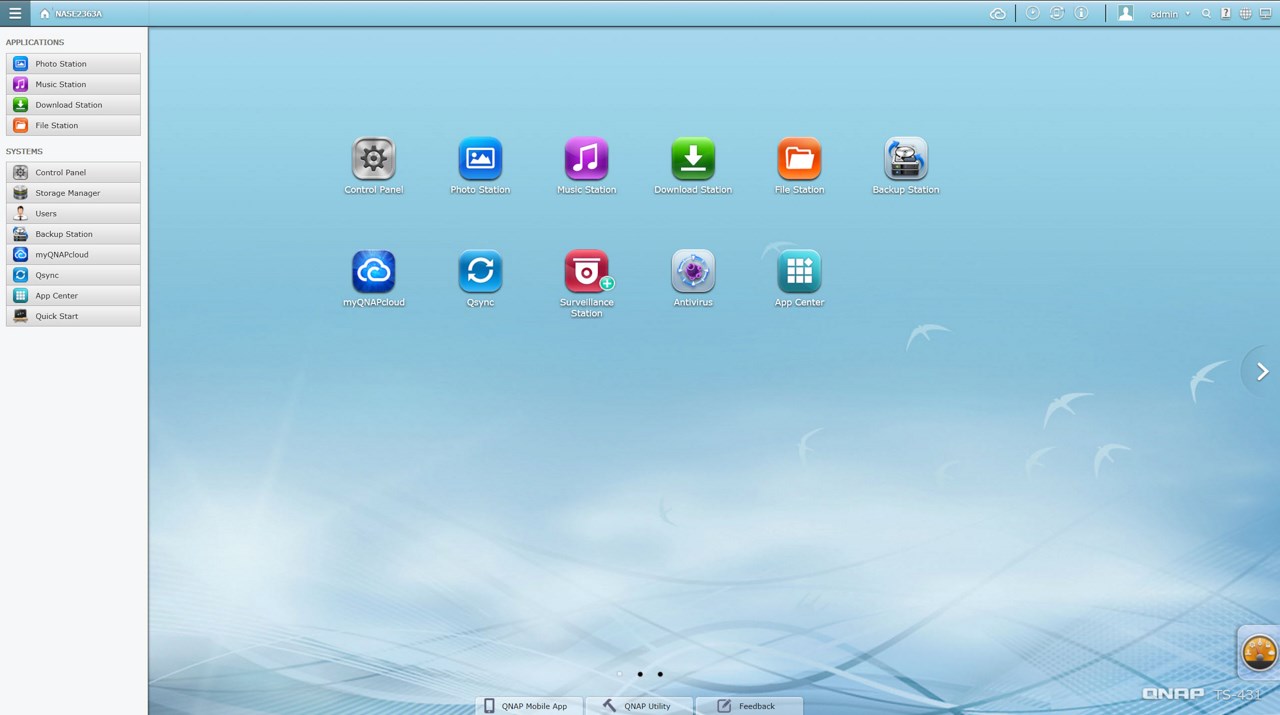
Task: Click the QNAP Mobile App button
Action: click(x=528, y=706)
